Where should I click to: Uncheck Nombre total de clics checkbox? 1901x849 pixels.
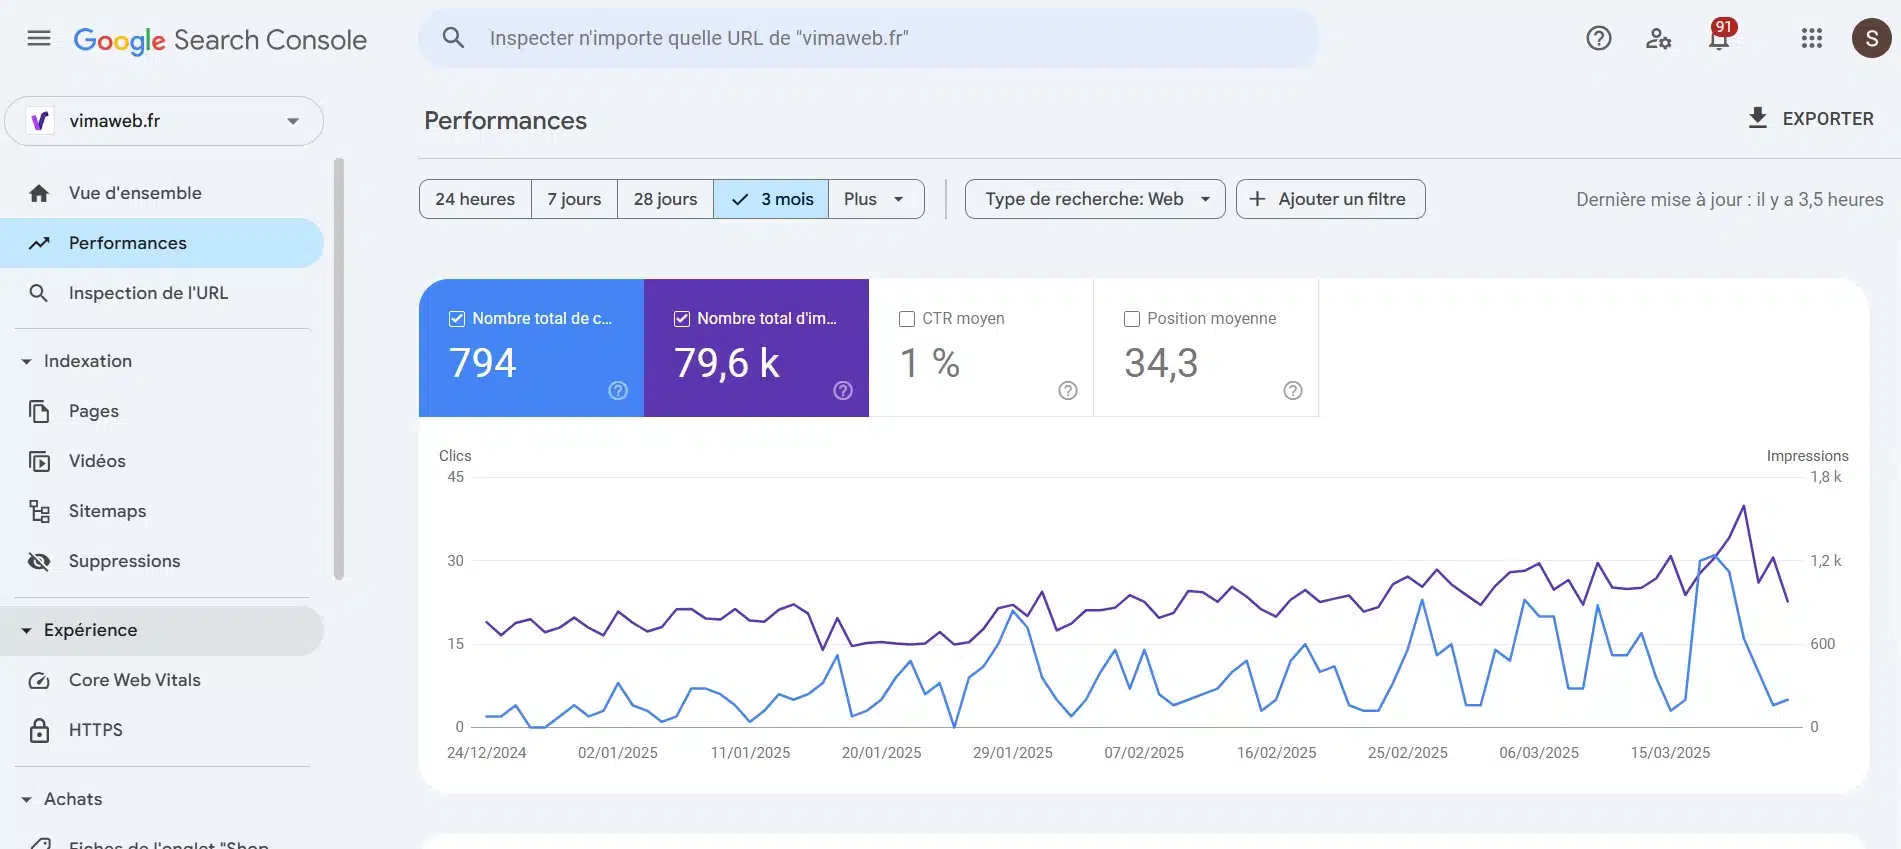(x=457, y=319)
